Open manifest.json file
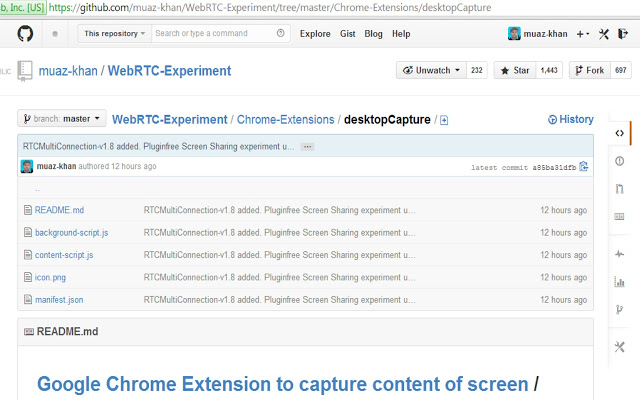 click(x=59, y=300)
